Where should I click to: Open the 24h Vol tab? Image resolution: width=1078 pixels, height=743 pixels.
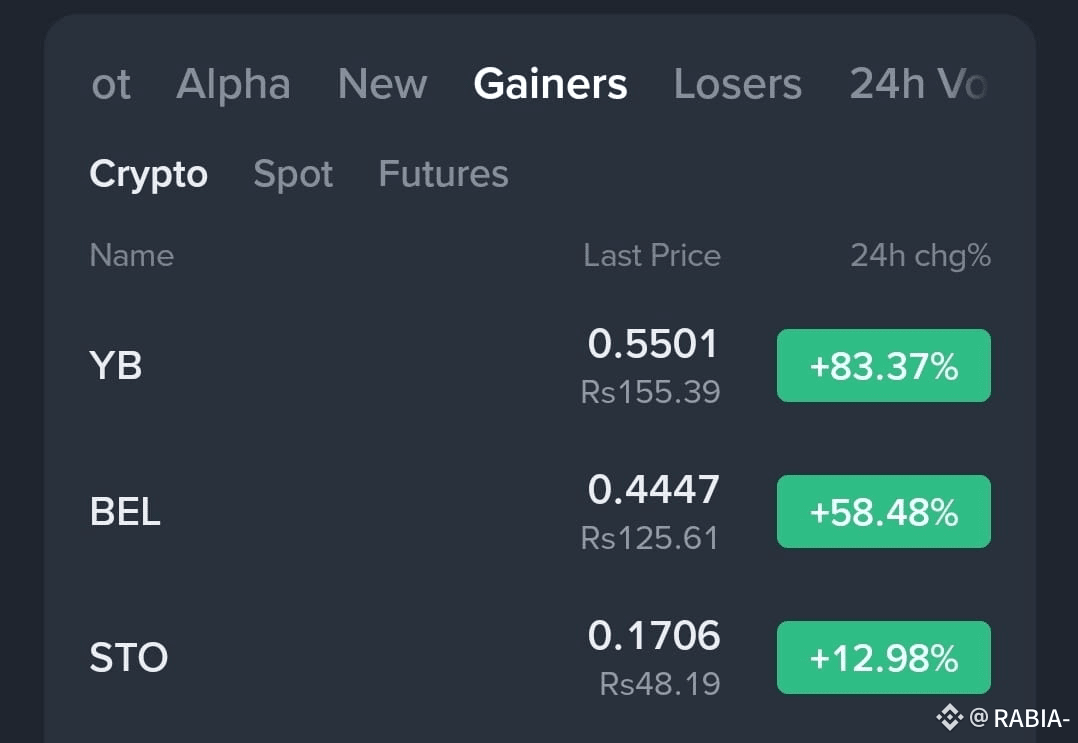coord(918,84)
